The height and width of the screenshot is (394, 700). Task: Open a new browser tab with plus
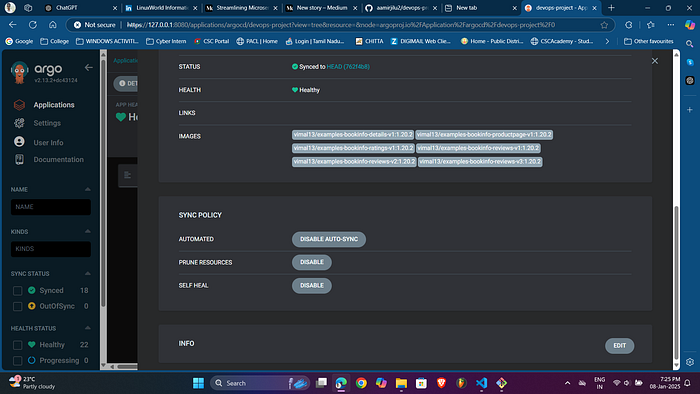pos(611,8)
